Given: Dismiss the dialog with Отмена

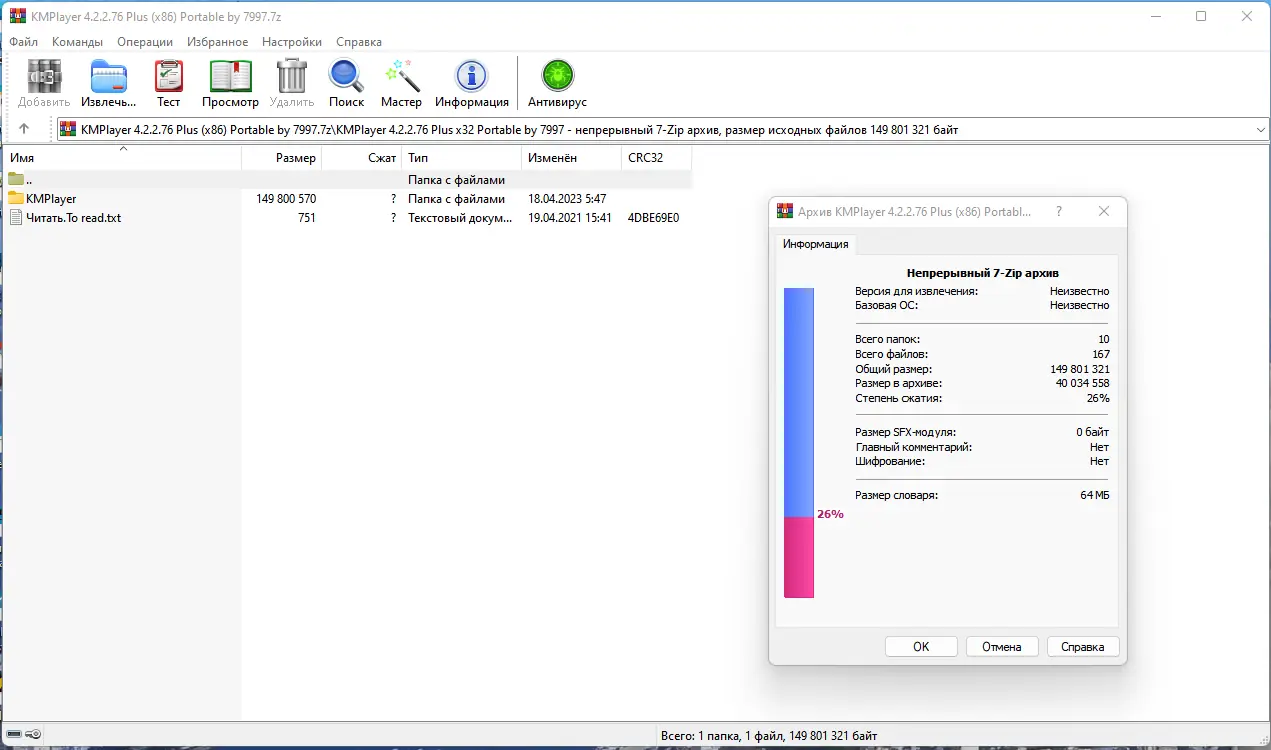Looking at the screenshot, I should tap(1002, 646).
